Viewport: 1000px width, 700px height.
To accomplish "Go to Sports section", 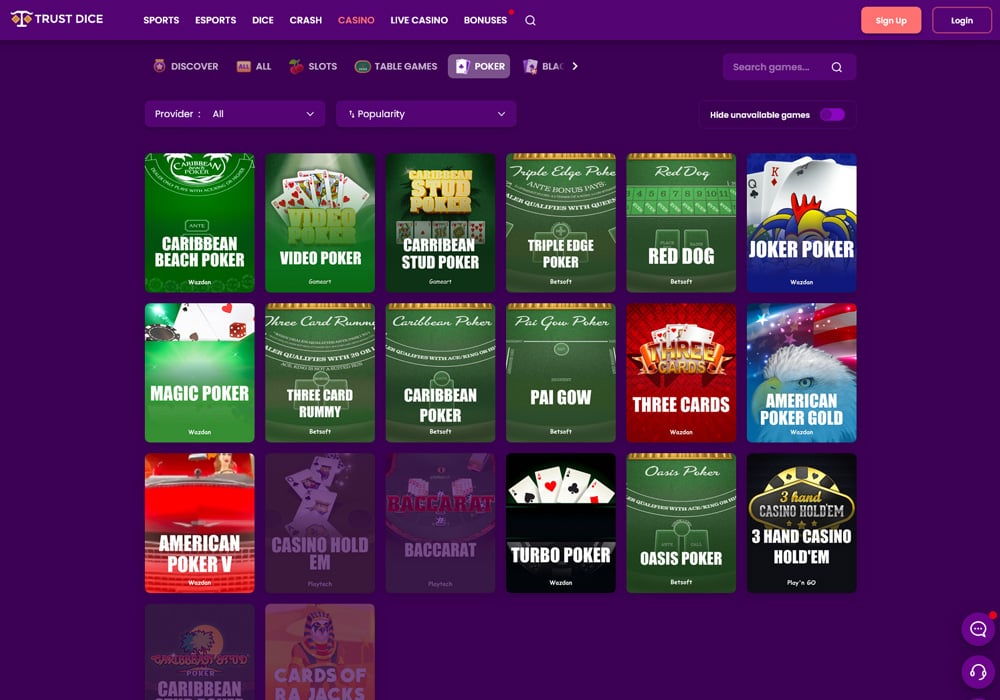I will click(x=161, y=20).
